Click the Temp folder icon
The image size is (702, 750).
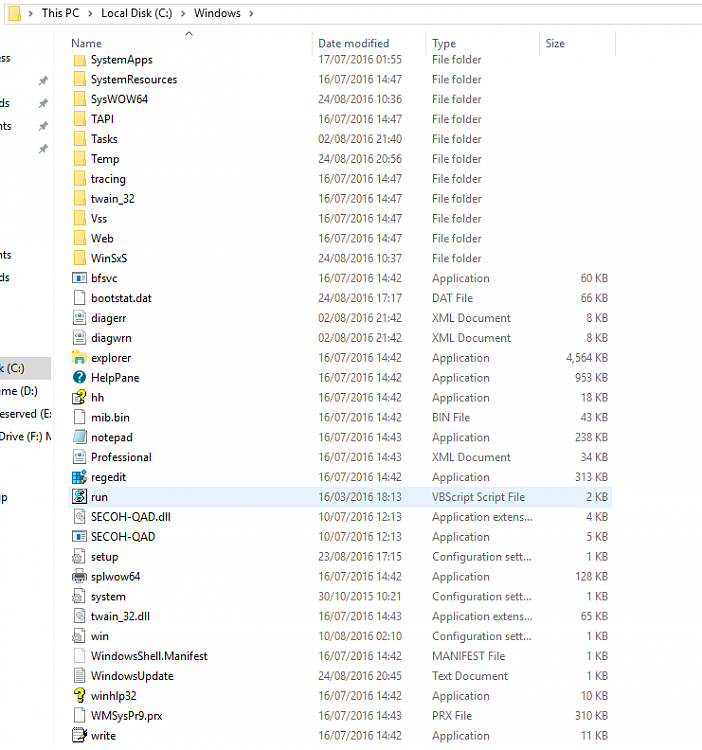coord(80,158)
